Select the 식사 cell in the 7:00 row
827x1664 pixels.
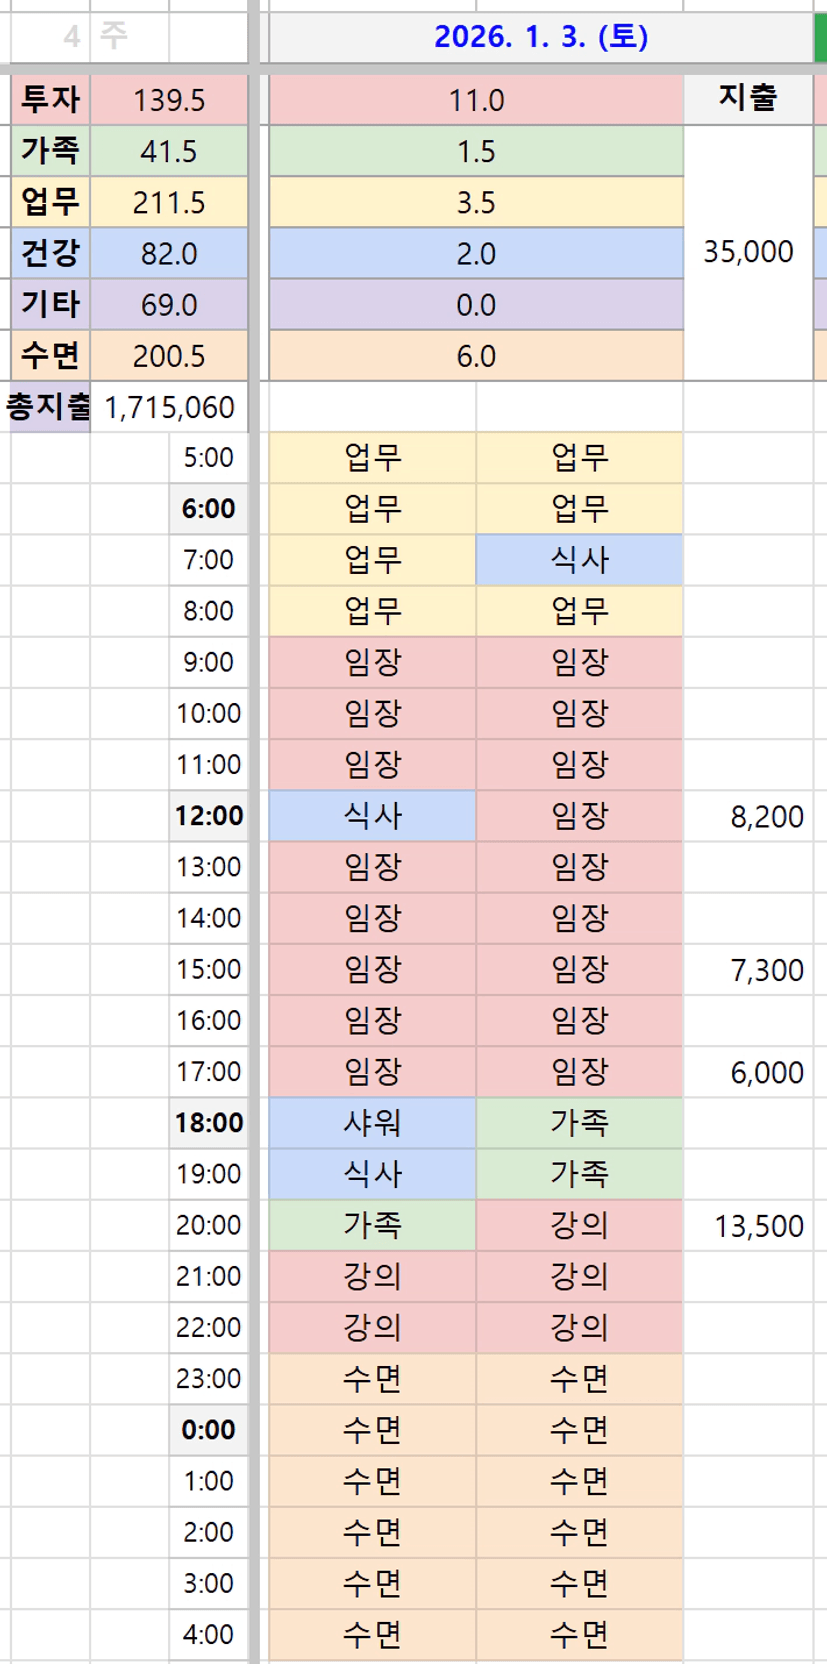pos(579,560)
